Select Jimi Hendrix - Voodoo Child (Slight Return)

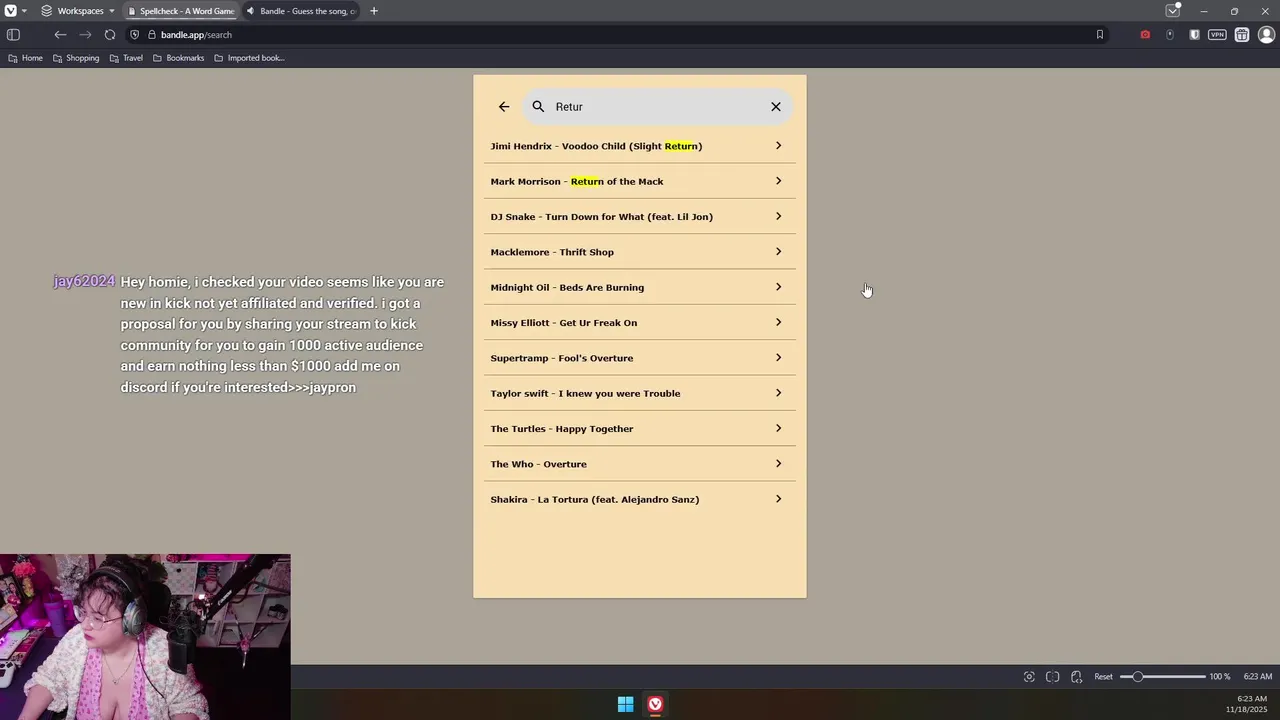[640, 146]
